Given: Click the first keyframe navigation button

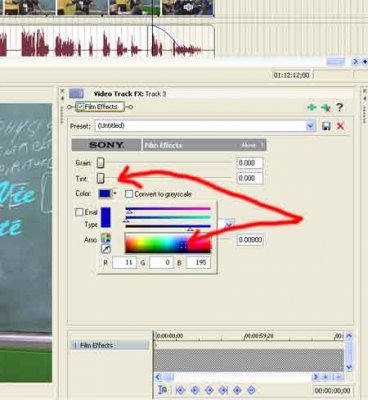Looking at the screenshot, I should coord(180,390).
